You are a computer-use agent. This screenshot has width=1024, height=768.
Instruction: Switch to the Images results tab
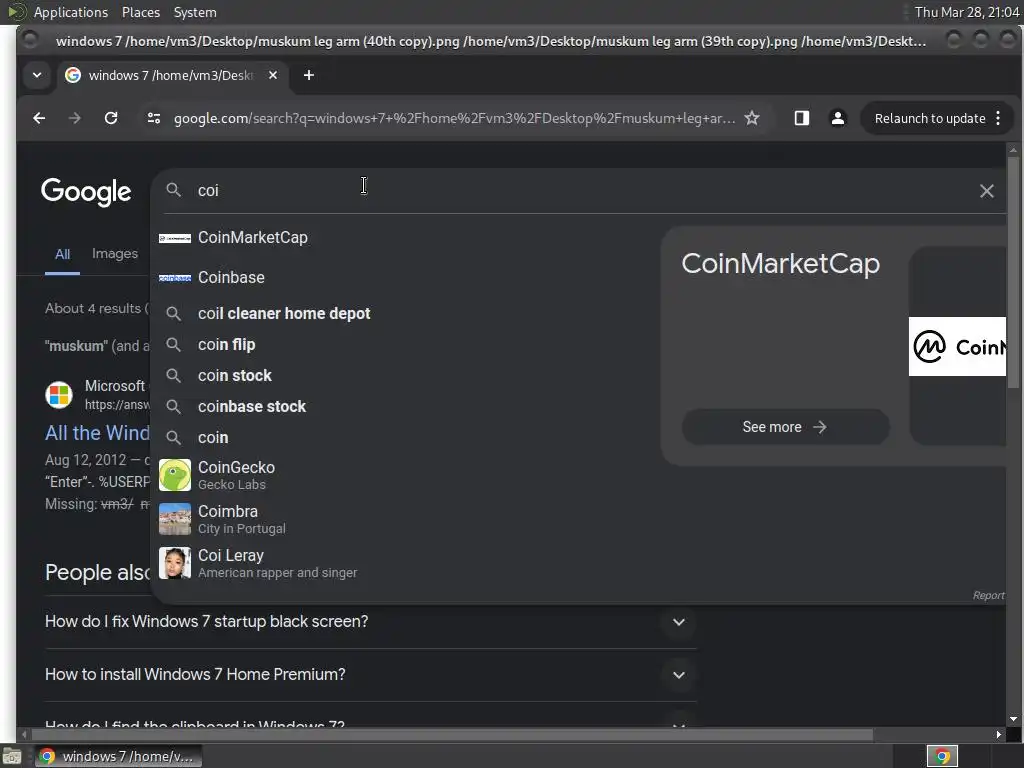(x=115, y=253)
